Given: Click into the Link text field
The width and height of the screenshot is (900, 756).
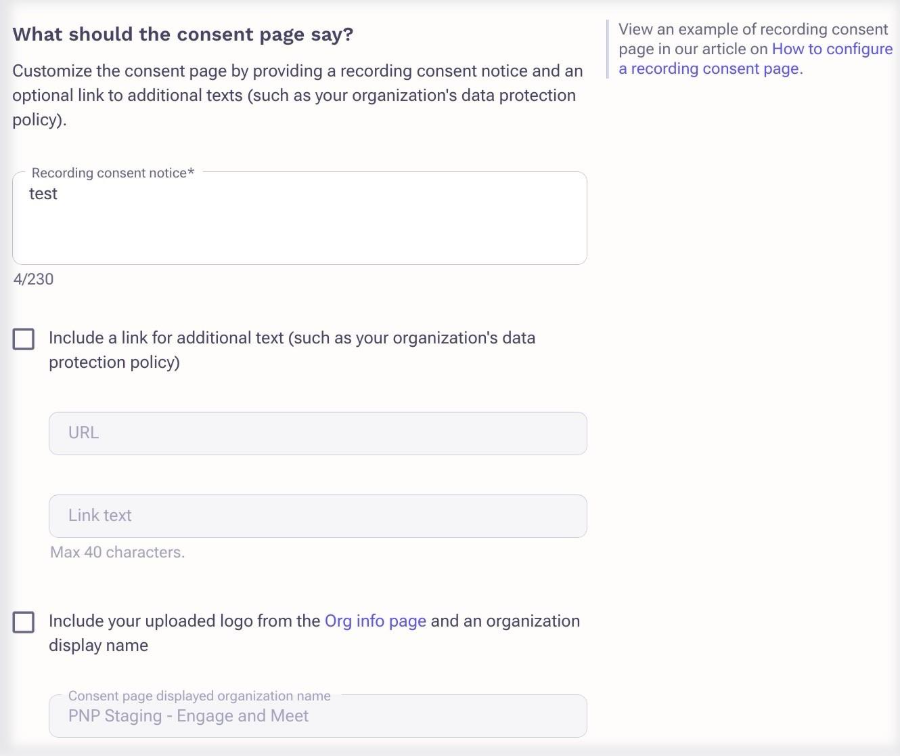Looking at the screenshot, I should (317, 516).
